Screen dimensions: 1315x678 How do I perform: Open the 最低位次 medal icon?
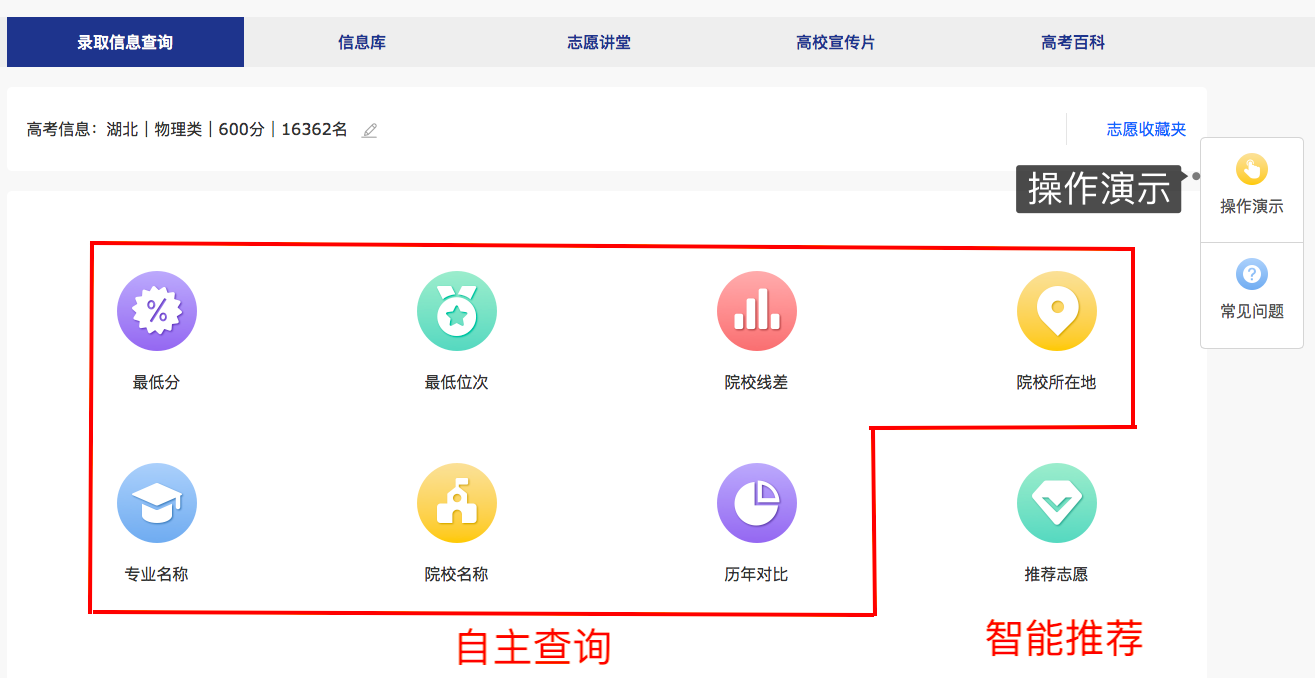pos(457,311)
